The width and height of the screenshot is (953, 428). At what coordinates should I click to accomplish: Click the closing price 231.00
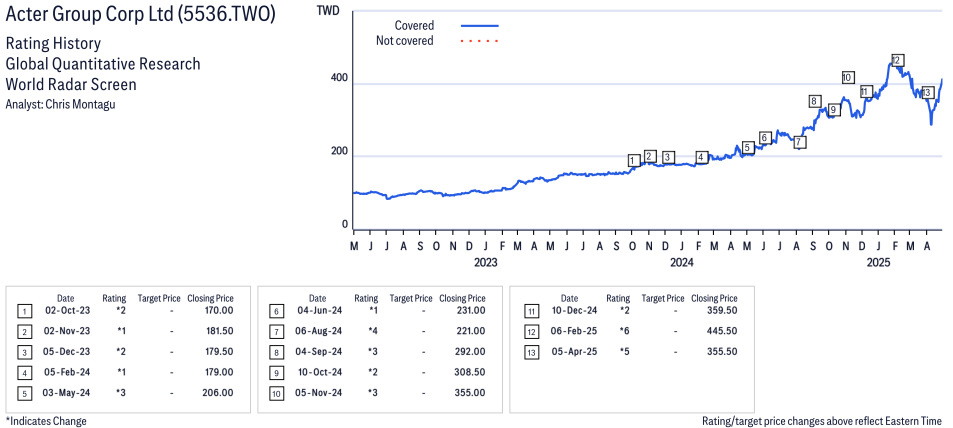470,311
